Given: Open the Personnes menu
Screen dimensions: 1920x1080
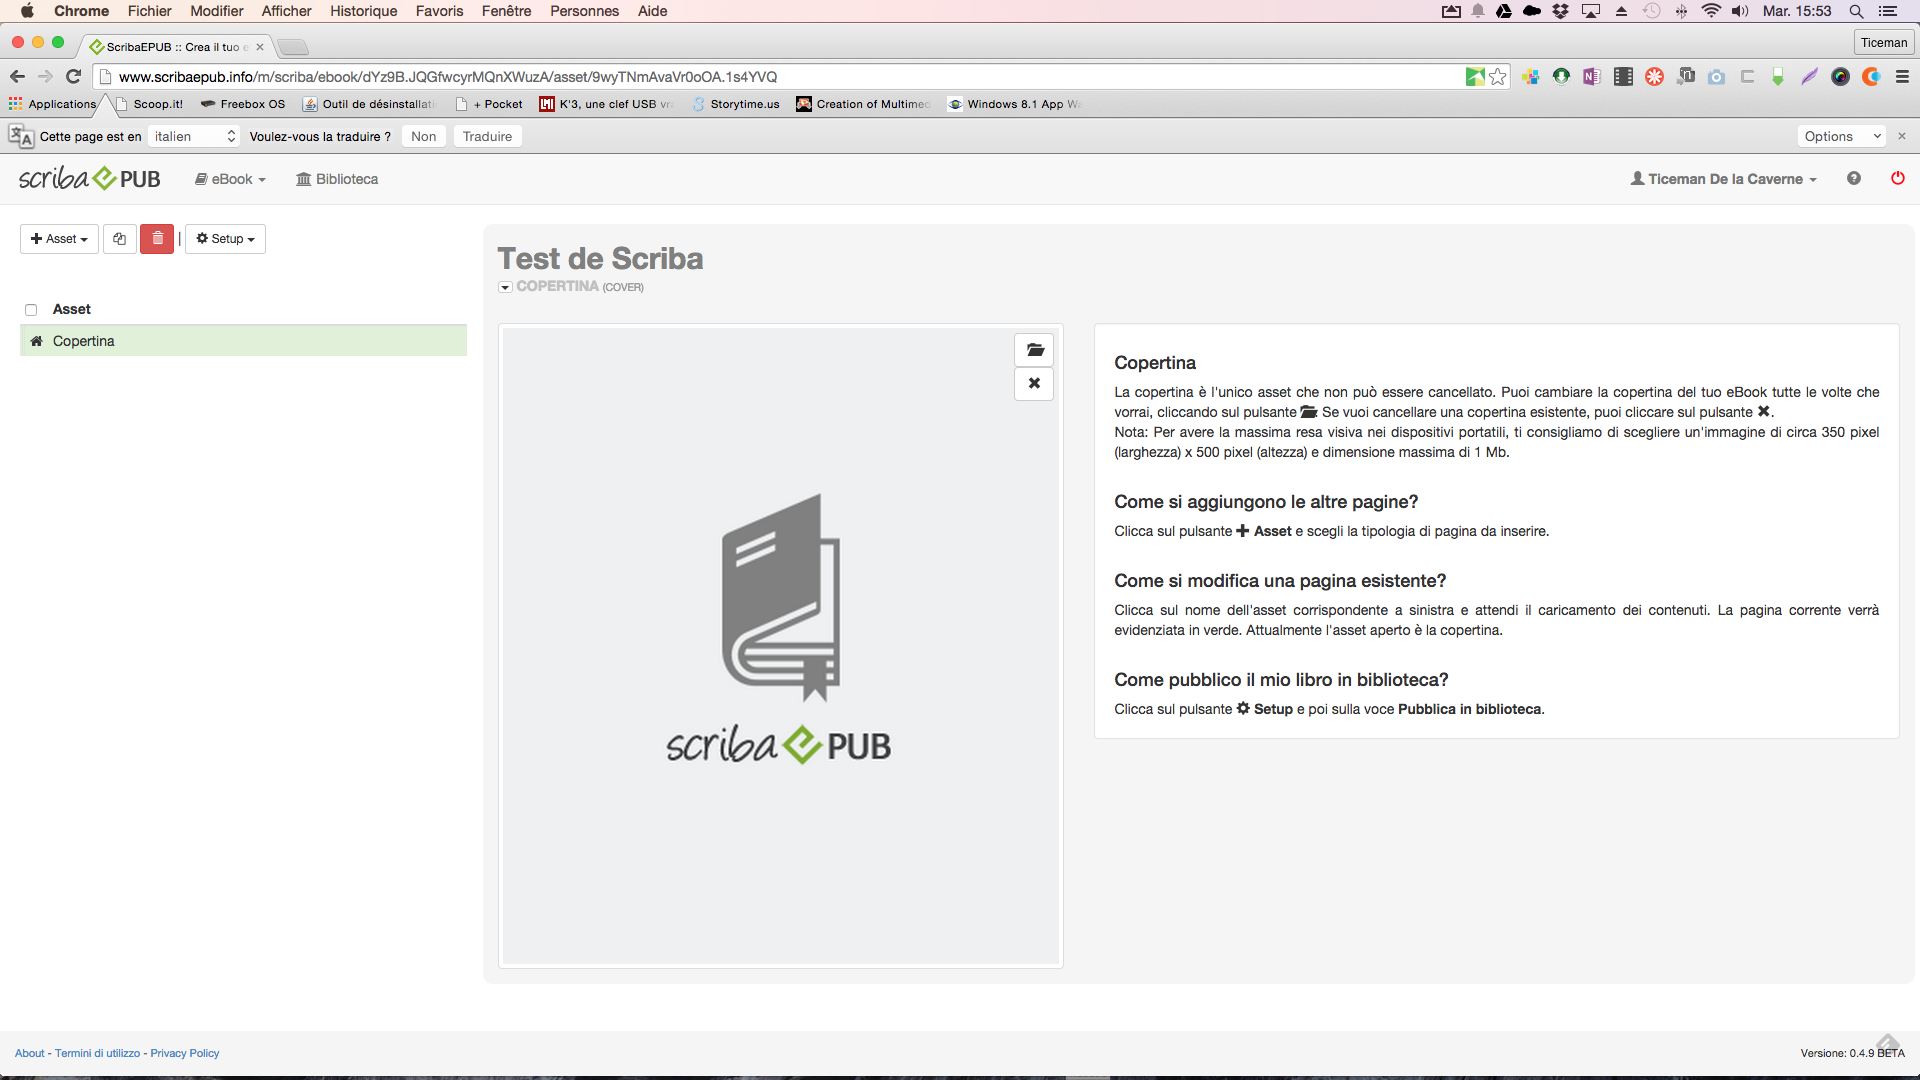Looking at the screenshot, I should [584, 11].
